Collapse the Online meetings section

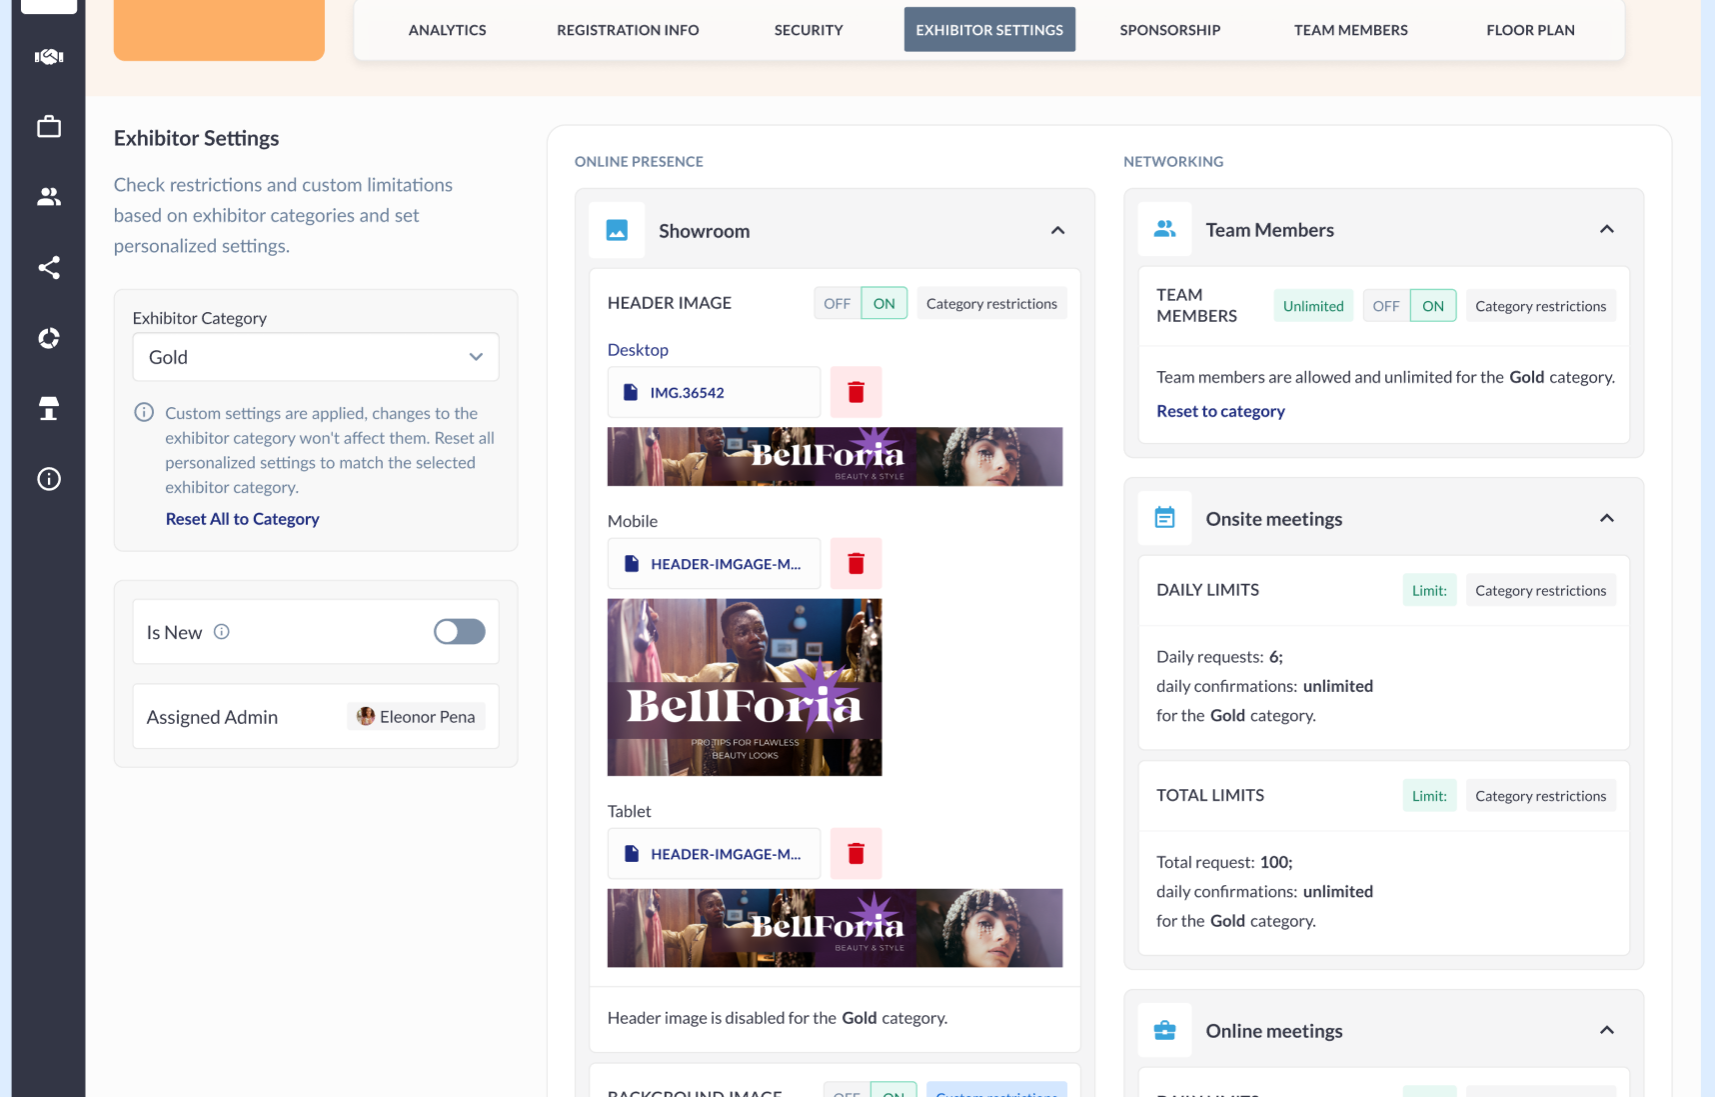[1607, 1030]
